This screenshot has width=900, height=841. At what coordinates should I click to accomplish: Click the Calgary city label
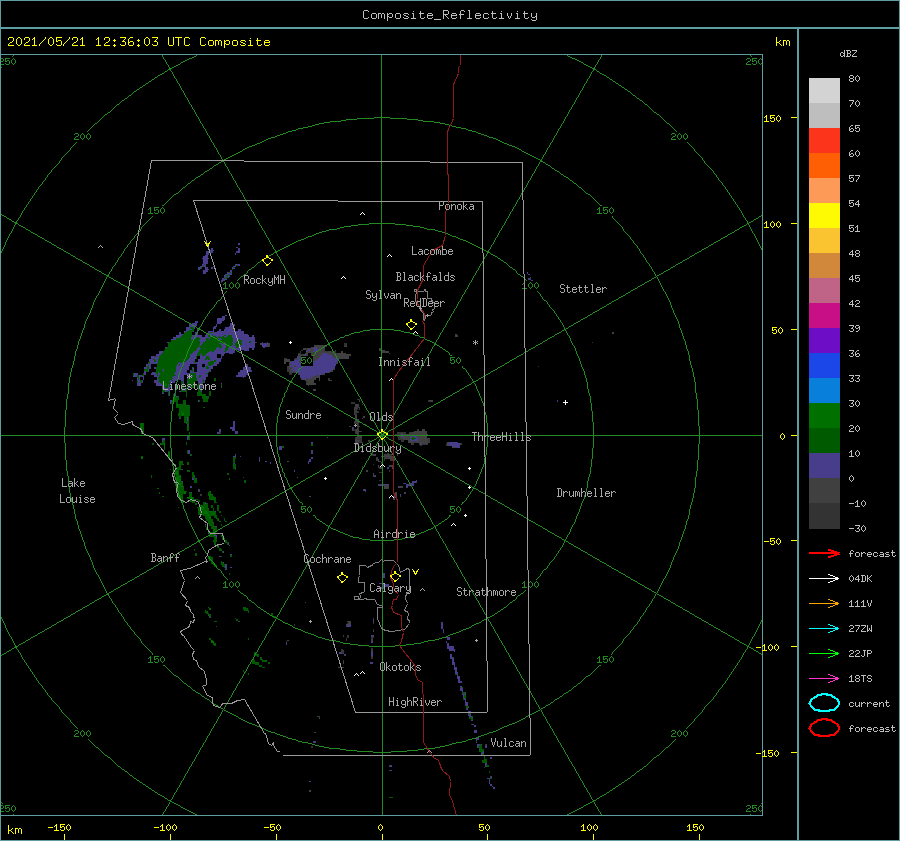pos(390,588)
